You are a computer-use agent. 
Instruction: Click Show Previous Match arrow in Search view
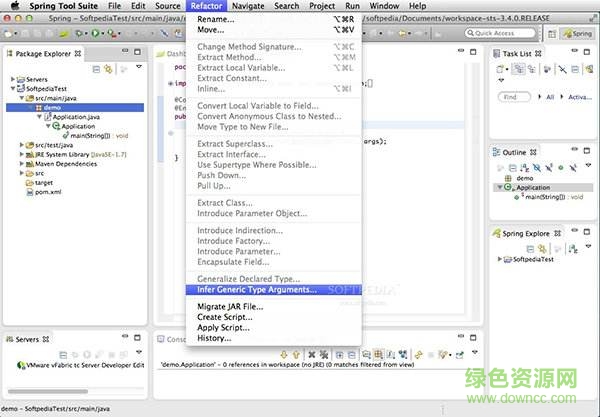click(x=296, y=355)
